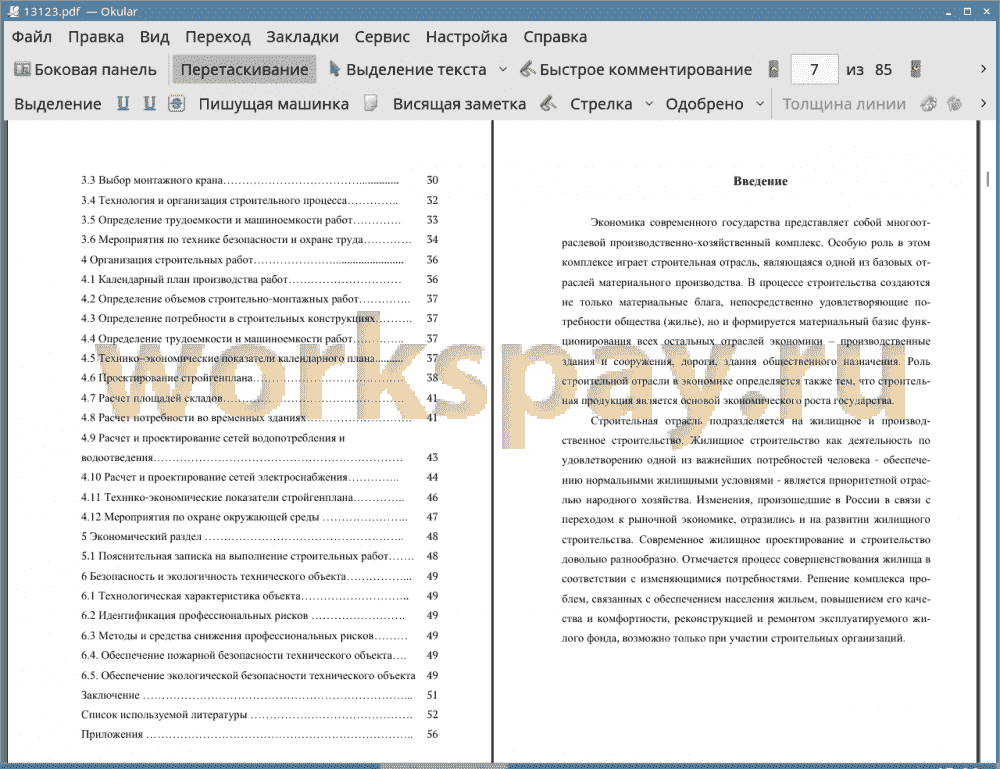
Task: Click the first palette icon after Толщина линии
Action: tap(929, 103)
